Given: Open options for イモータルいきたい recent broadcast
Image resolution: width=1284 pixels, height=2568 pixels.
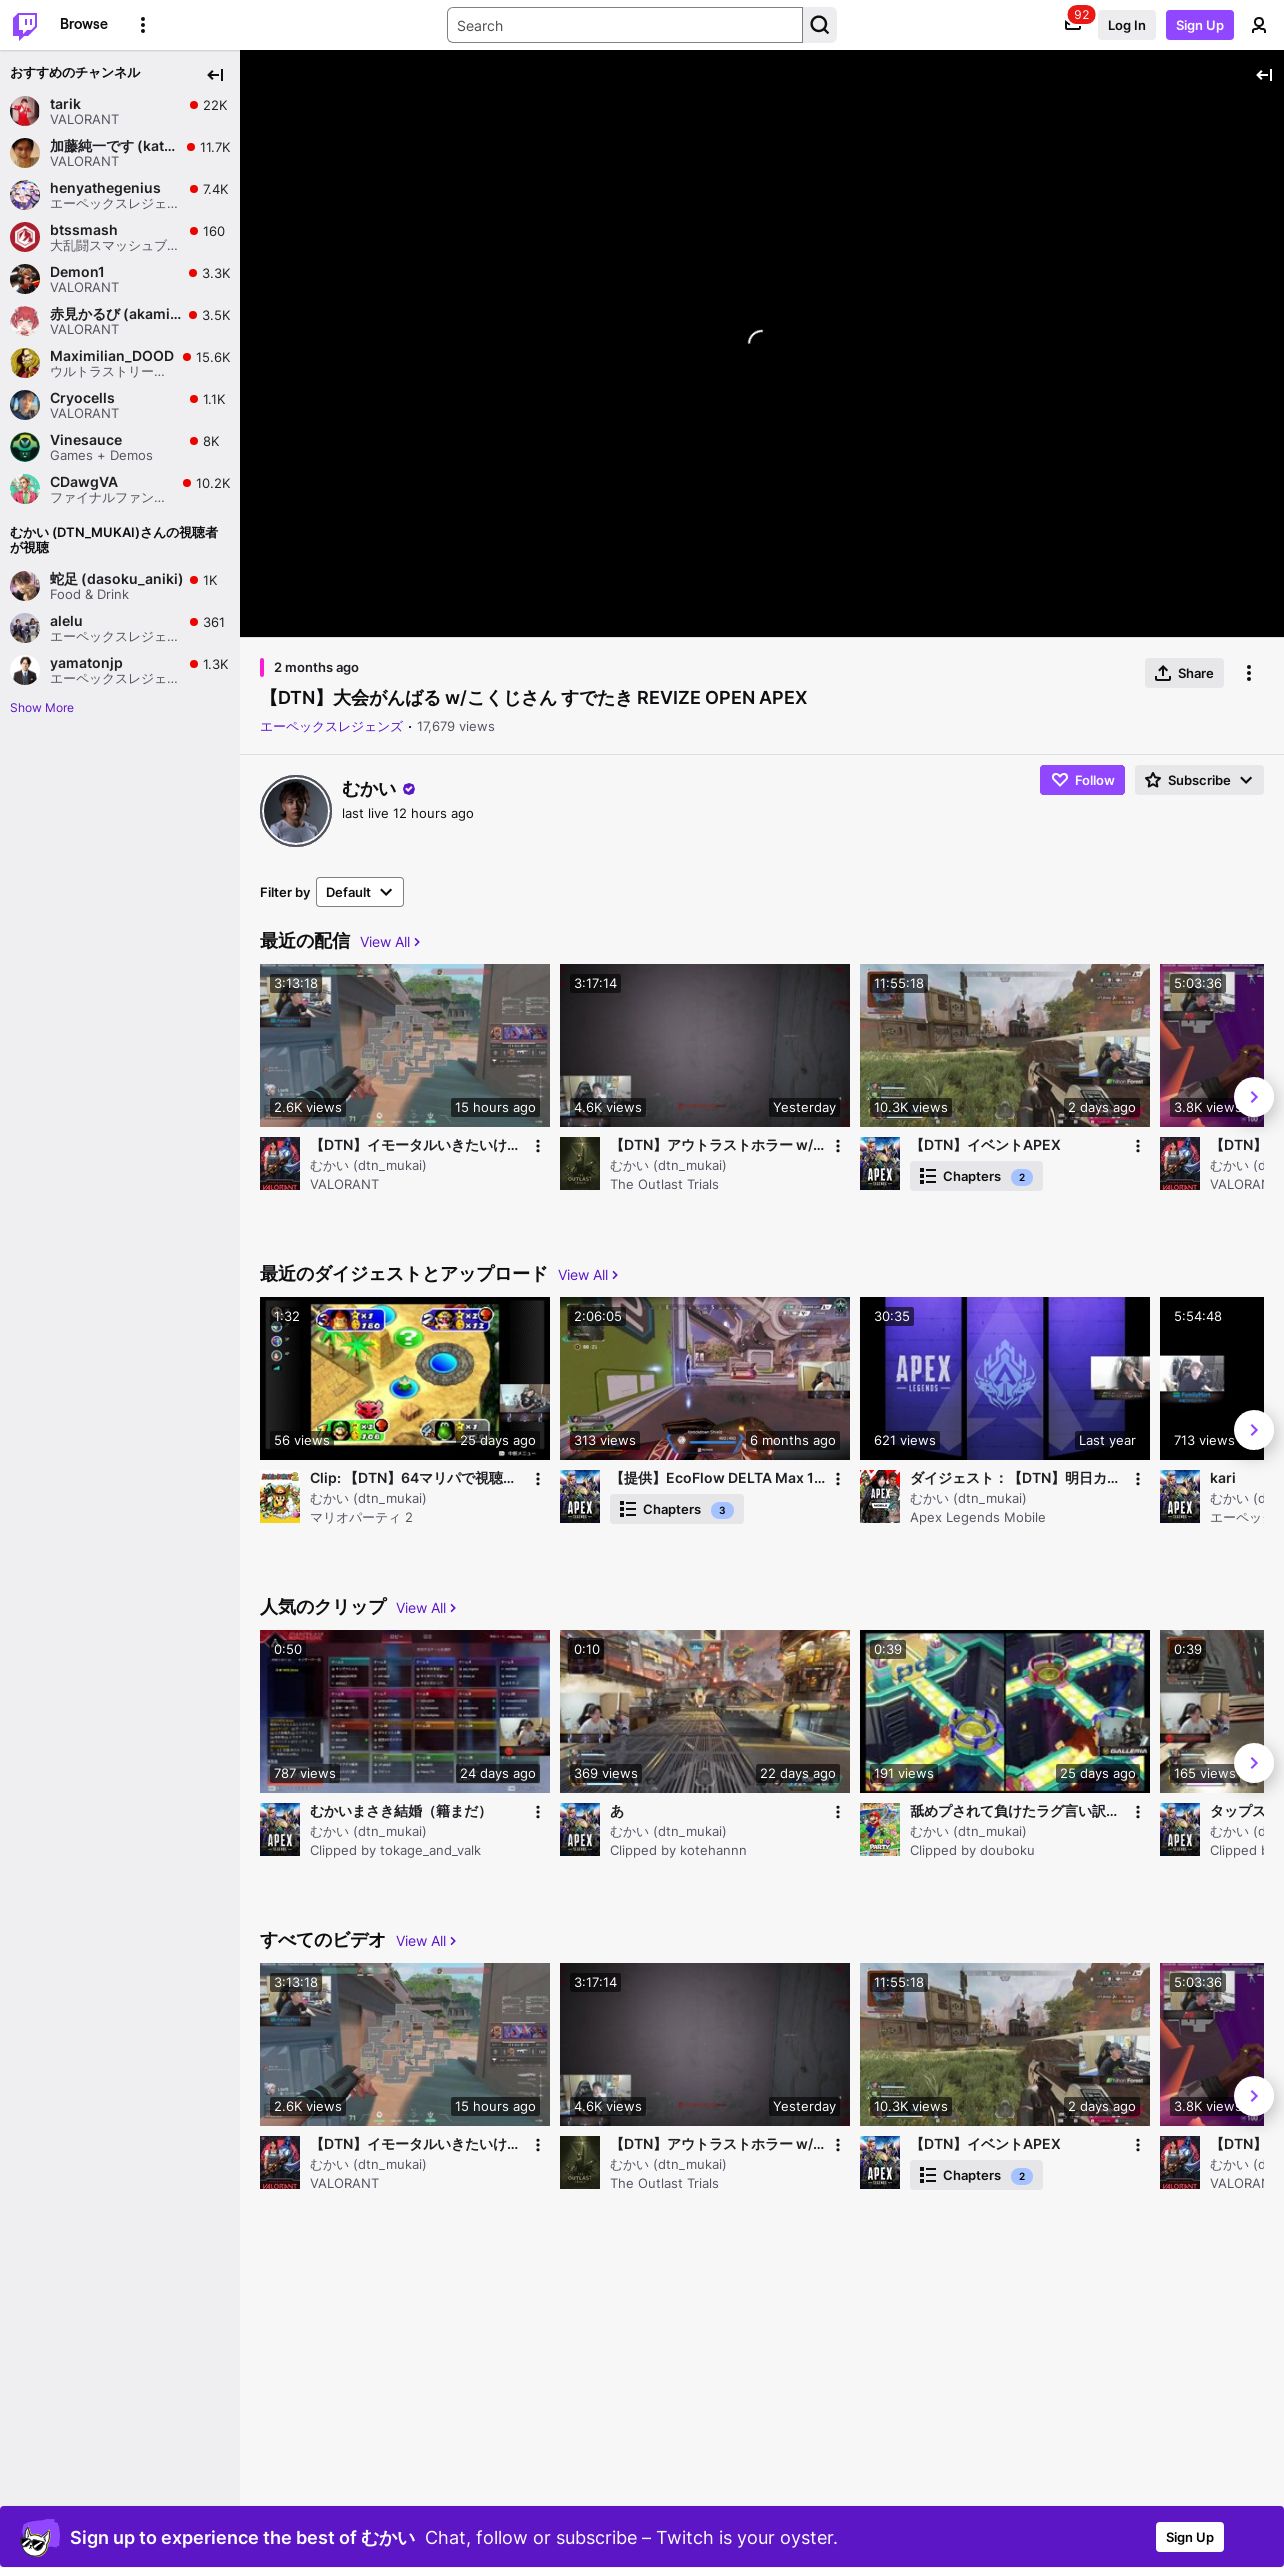Looking at the screenshot, I should [x=538, y=1146].
